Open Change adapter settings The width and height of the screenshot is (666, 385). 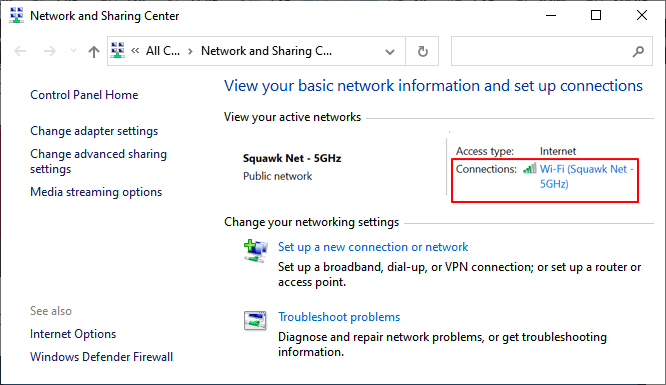[94, 131]
